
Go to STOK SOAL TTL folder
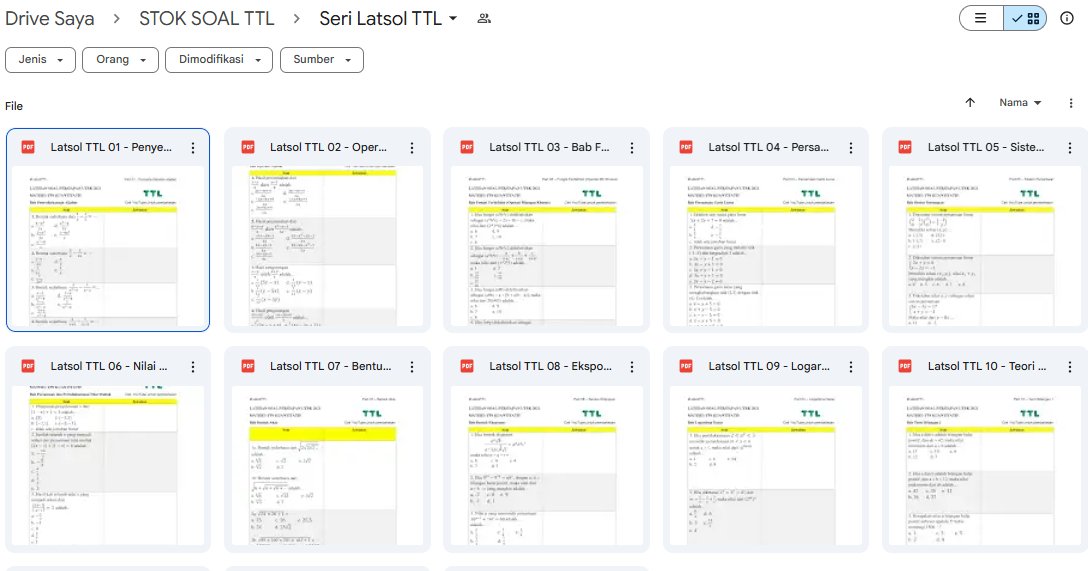(207, 19)
